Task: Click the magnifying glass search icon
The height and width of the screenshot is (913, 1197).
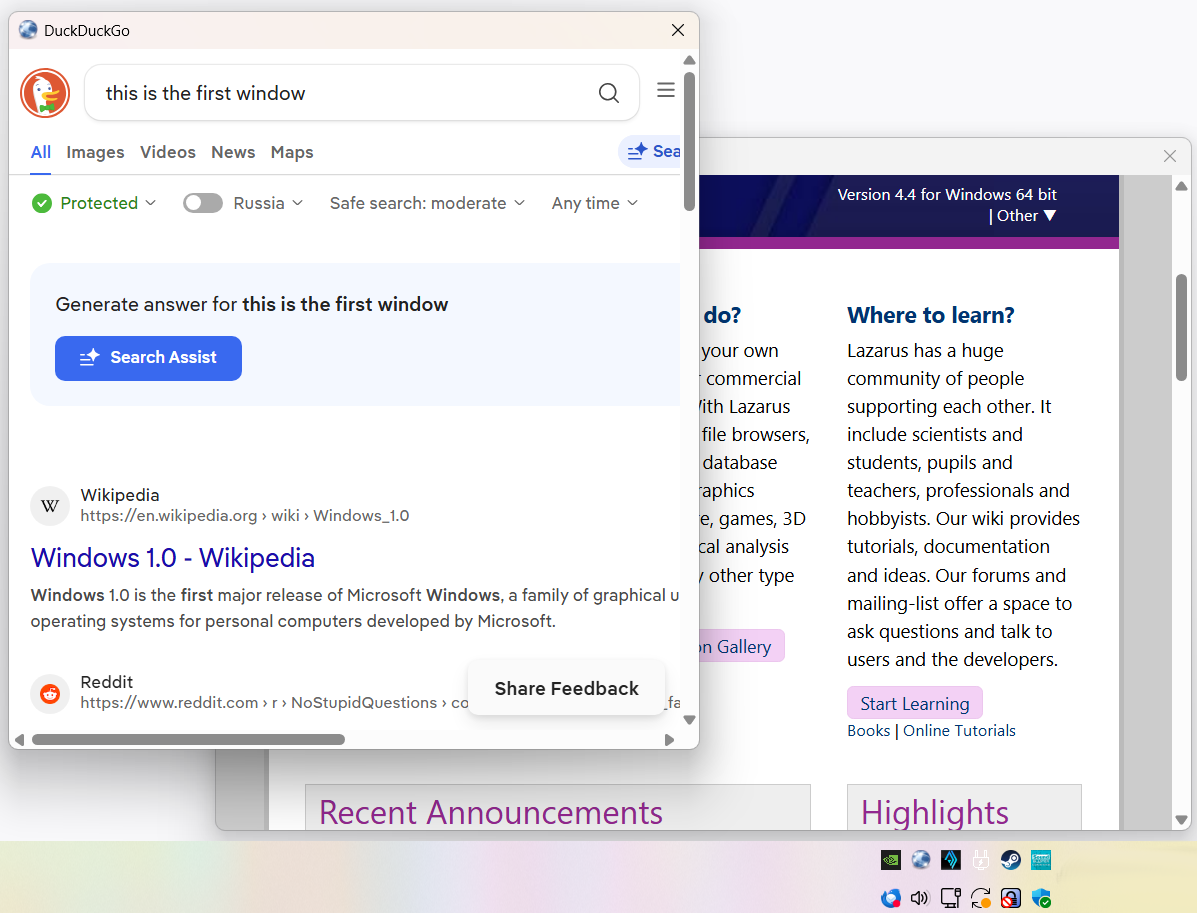Action: 608,93
